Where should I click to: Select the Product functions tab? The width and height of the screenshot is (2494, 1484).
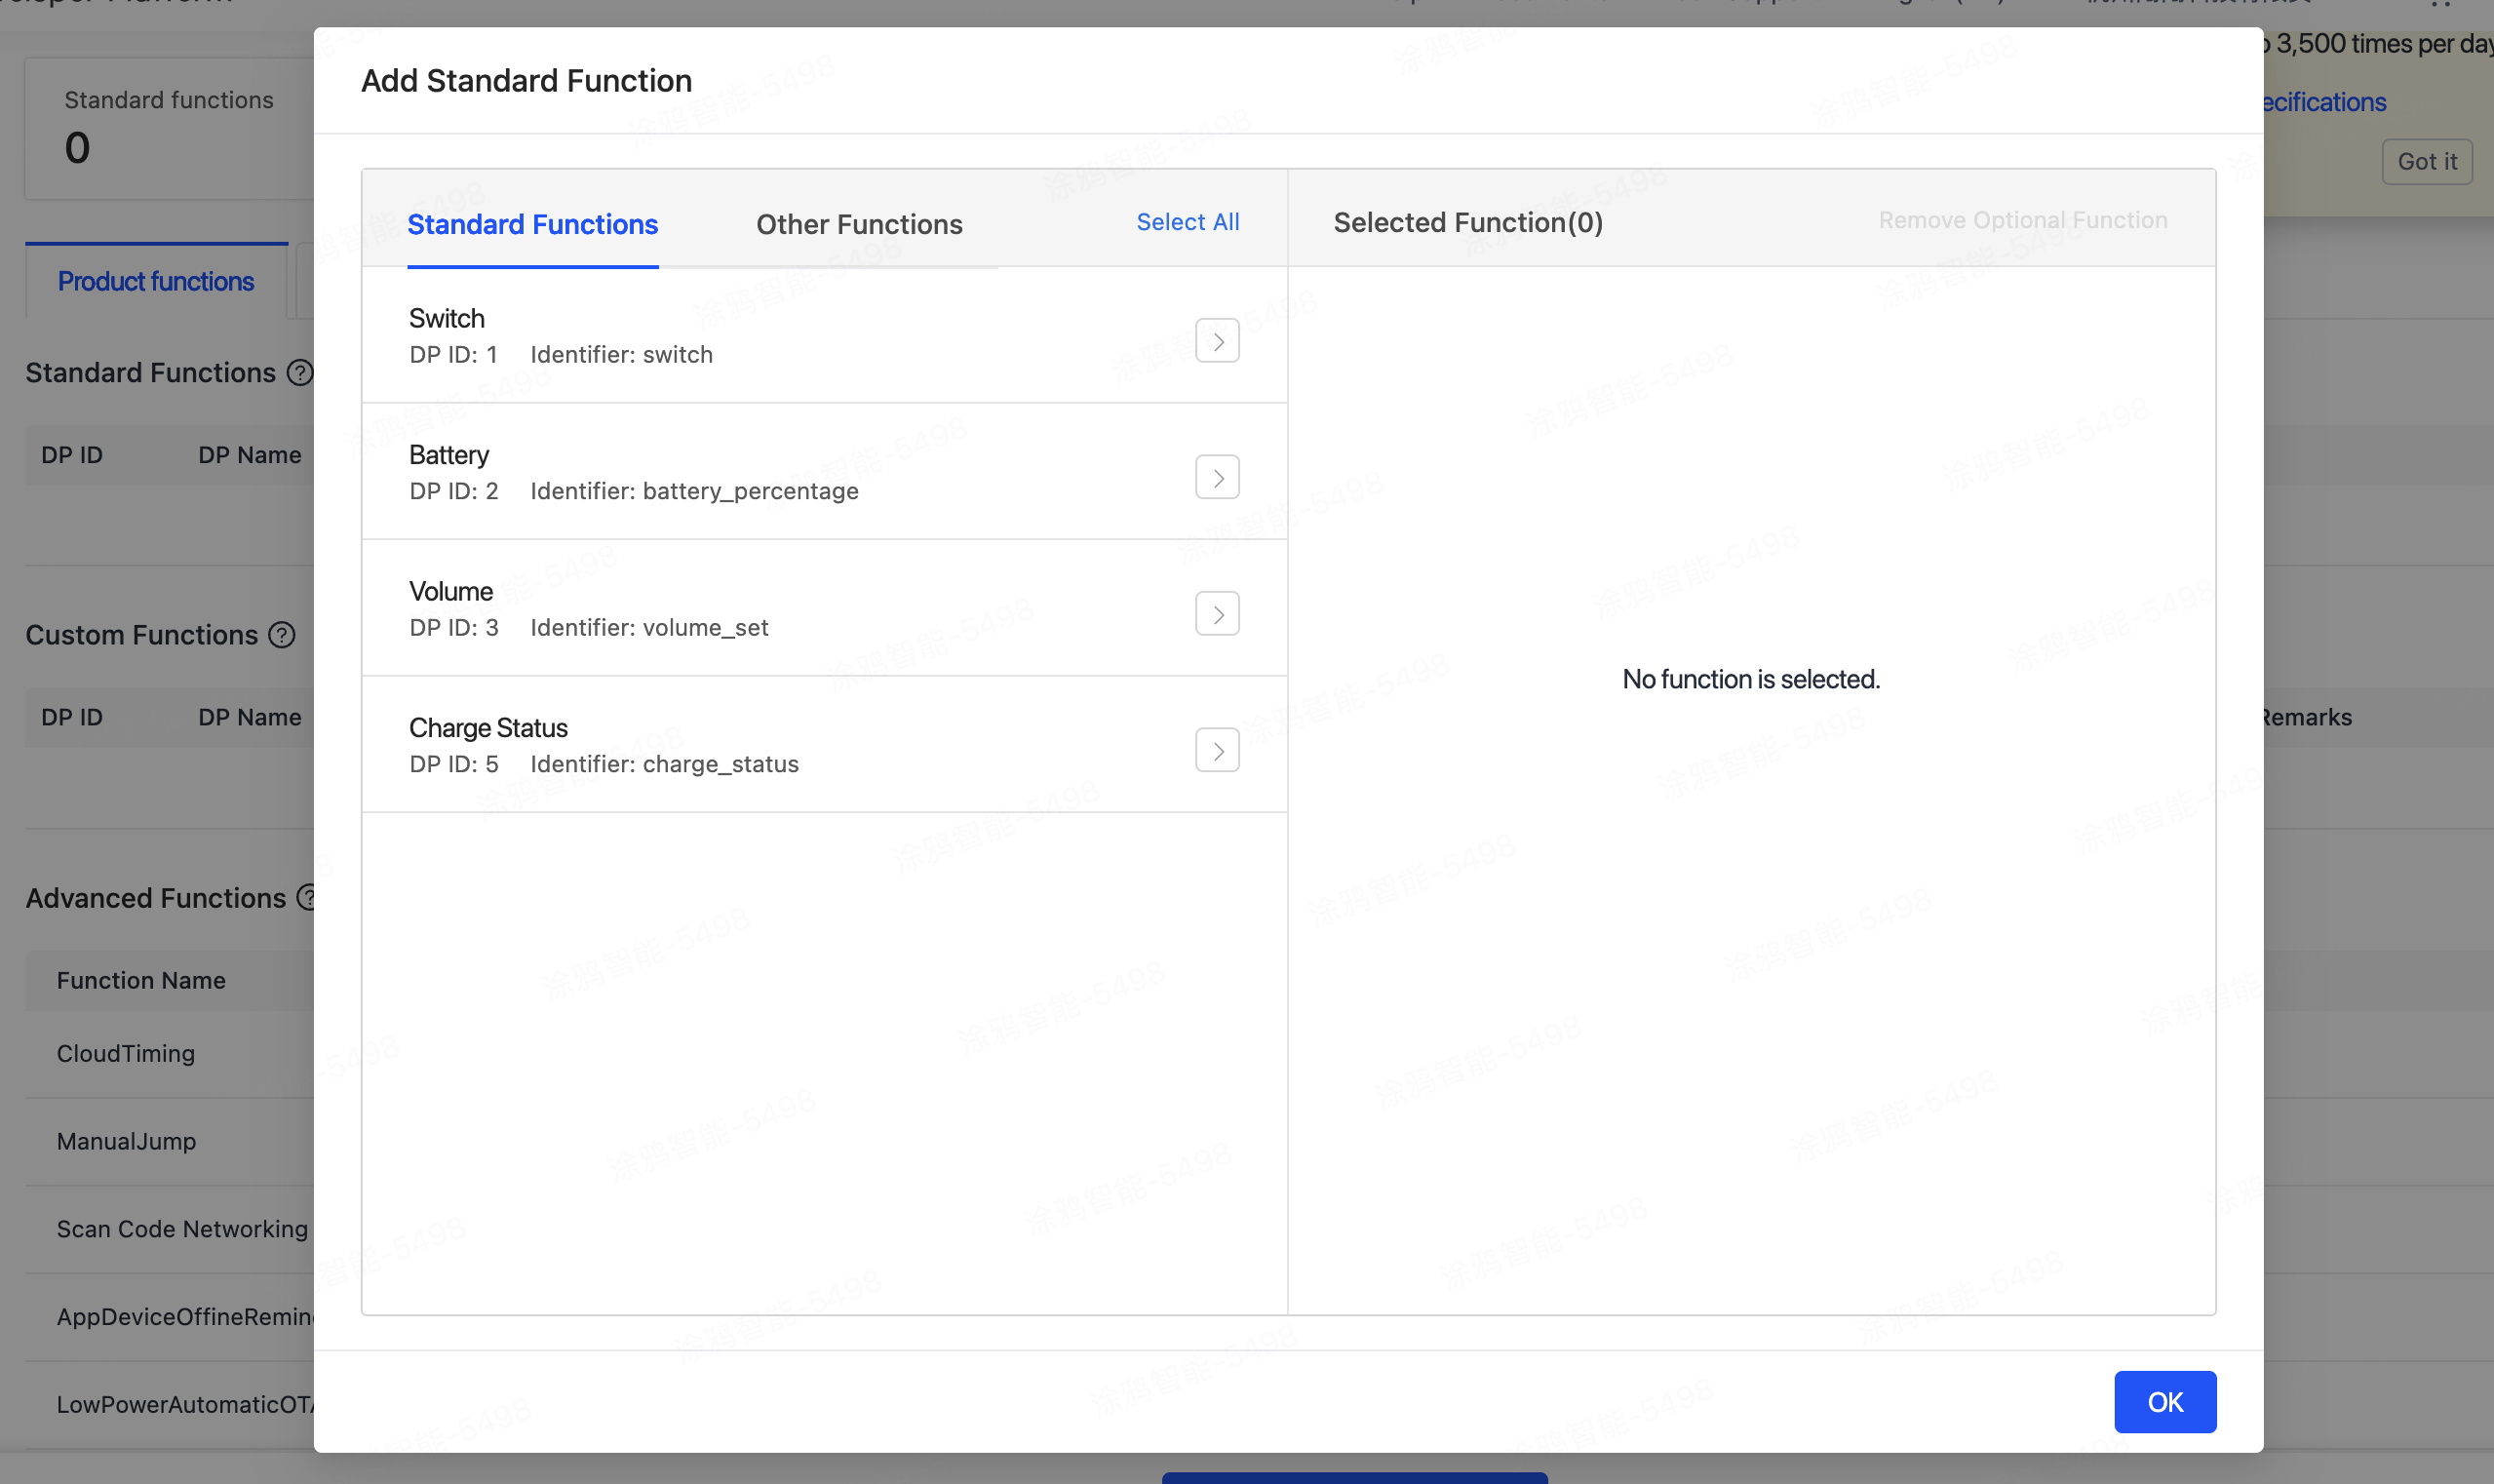156,282
